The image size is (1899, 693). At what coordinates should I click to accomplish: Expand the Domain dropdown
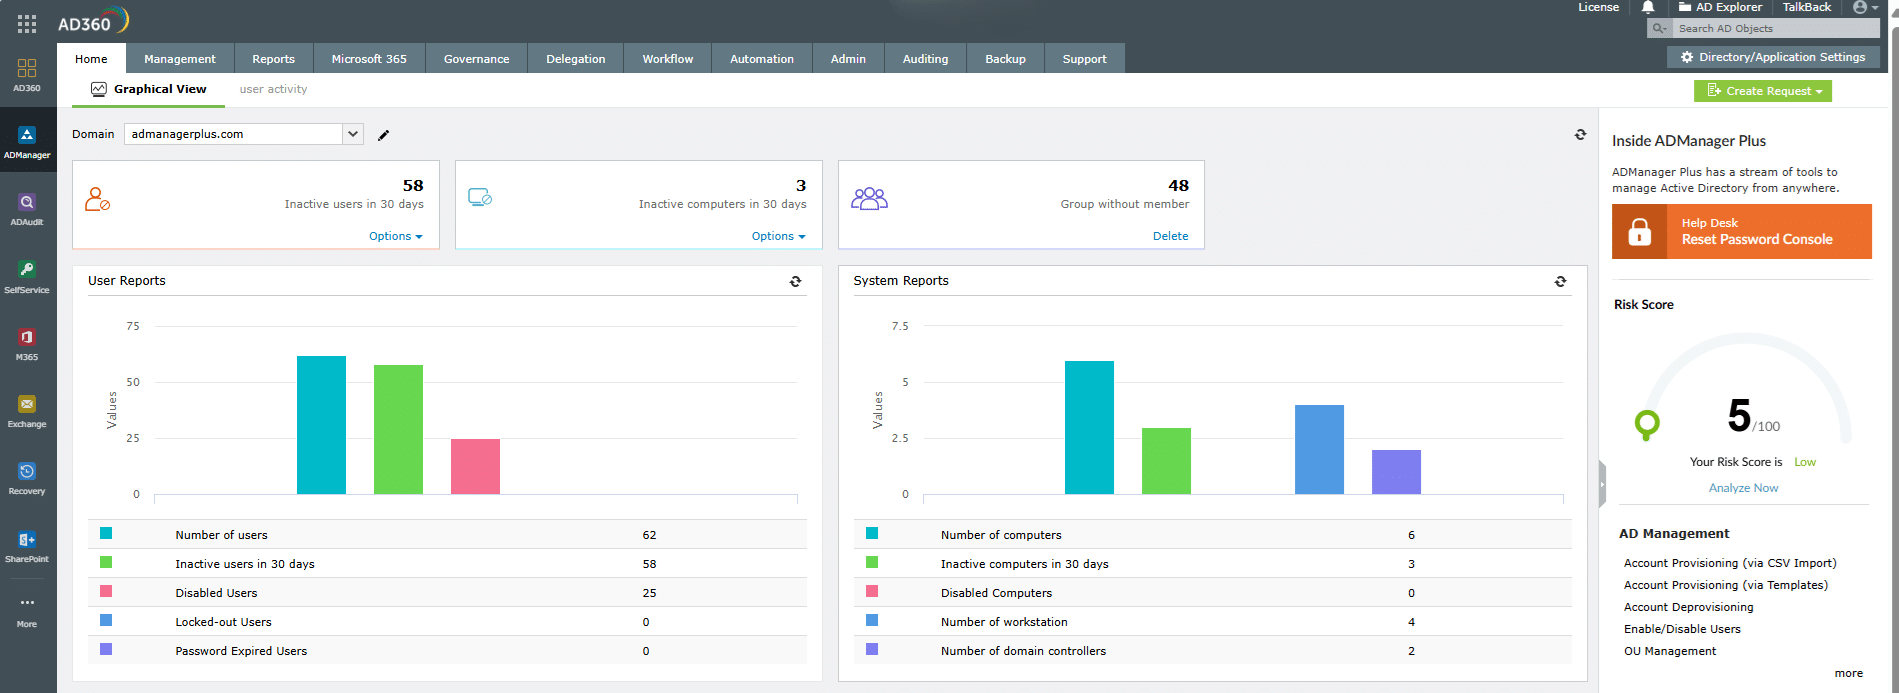(353, 134)
